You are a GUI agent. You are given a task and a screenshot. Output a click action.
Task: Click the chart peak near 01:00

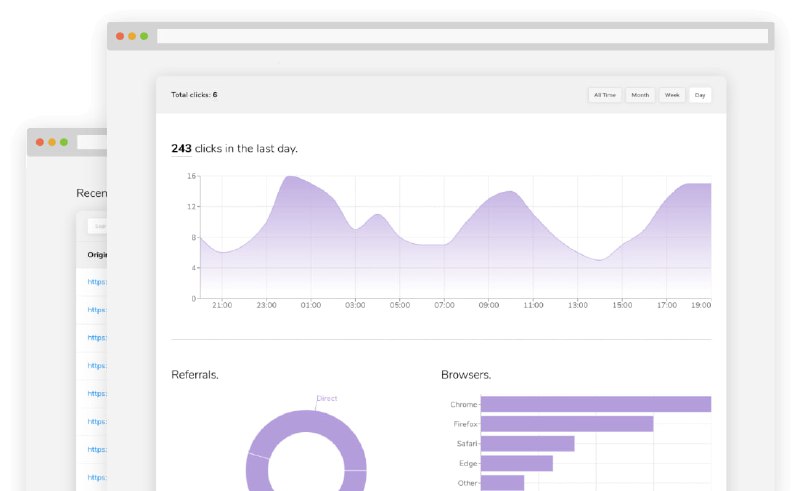(x=291, y=178)
